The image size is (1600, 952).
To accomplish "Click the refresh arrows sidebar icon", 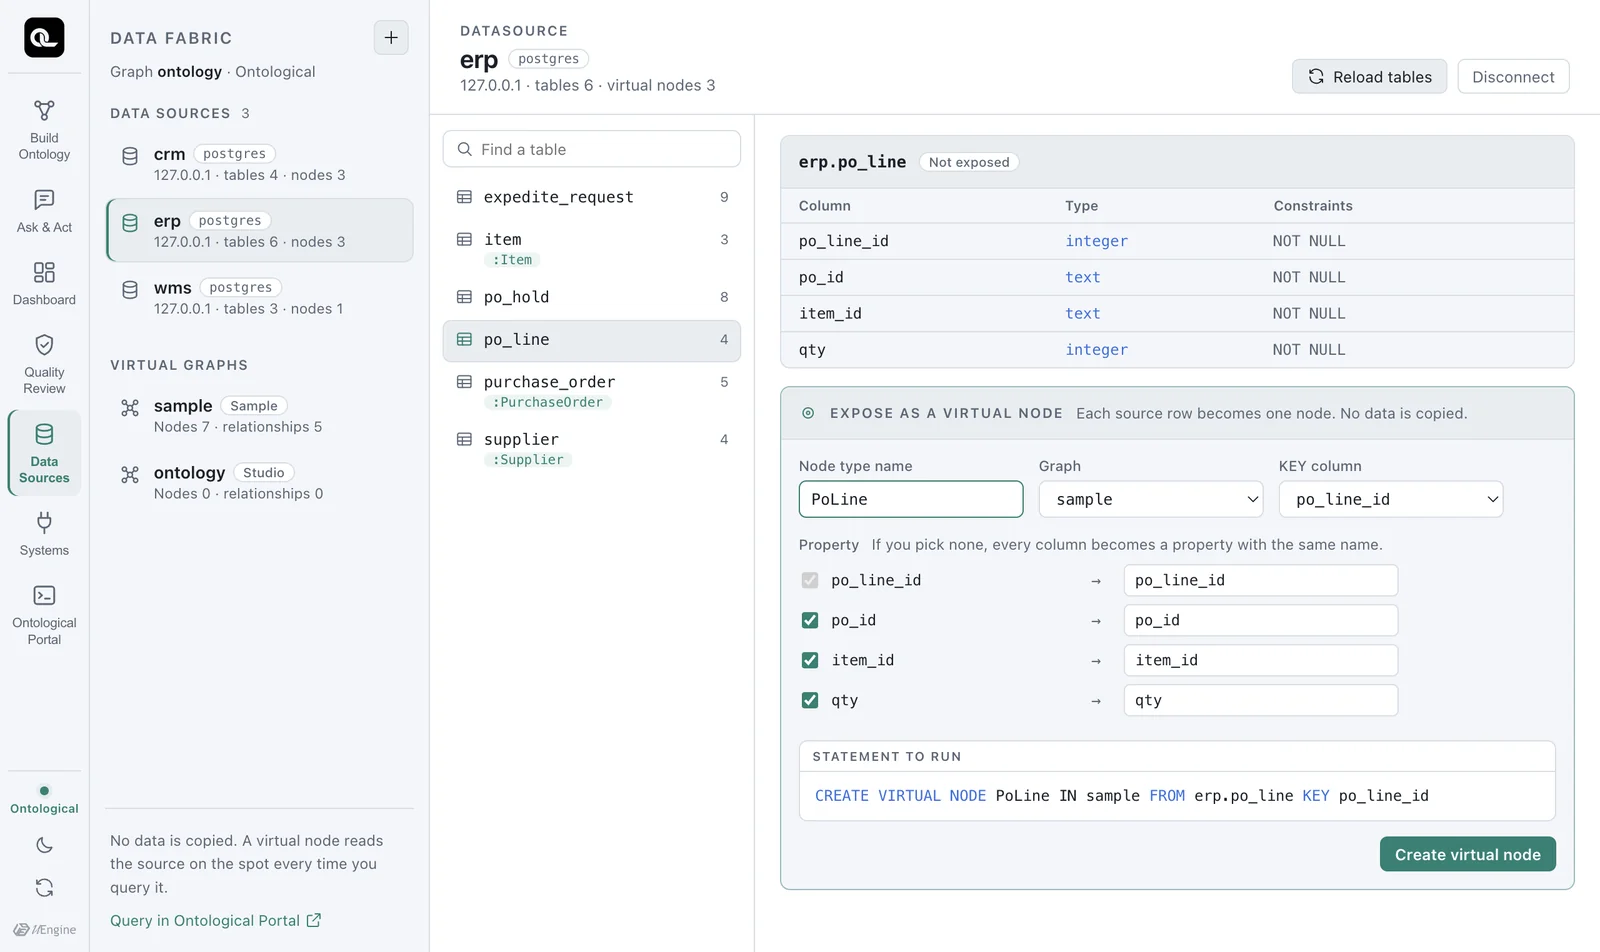I will pyautogui.click(x=44, y=888).
